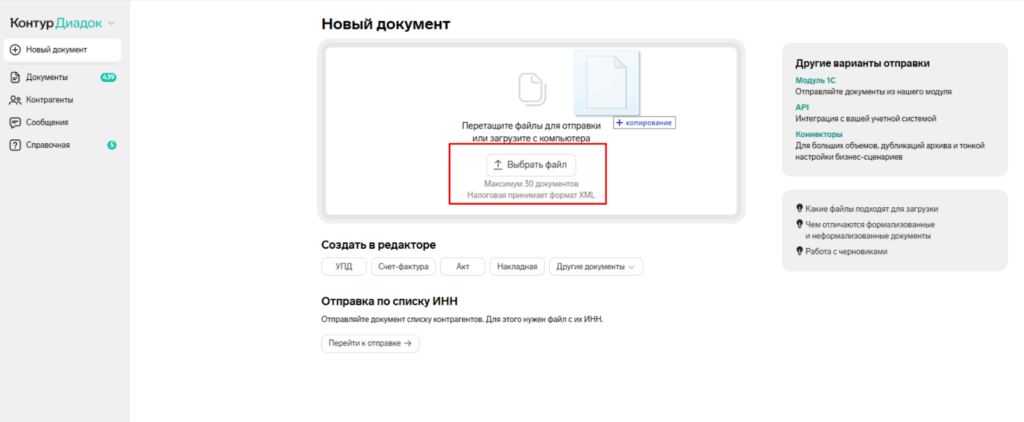Click the plus icon beside Новый документ

click(x=15, y=50)
